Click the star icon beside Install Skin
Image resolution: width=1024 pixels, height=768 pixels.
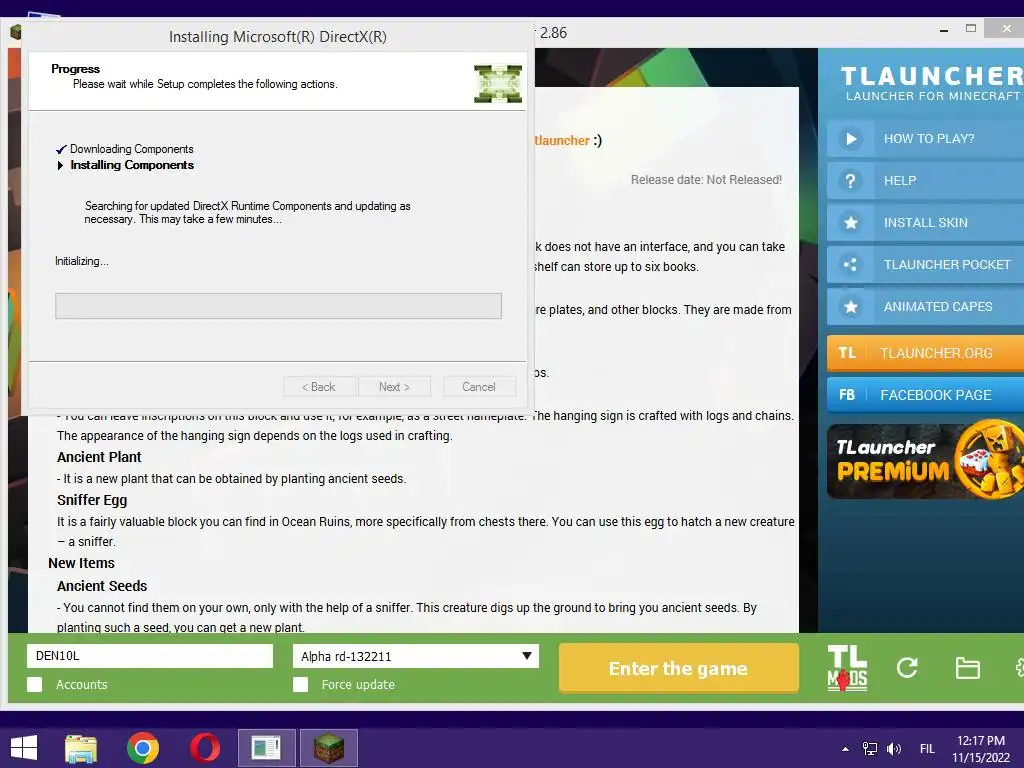tap(850, 223)
